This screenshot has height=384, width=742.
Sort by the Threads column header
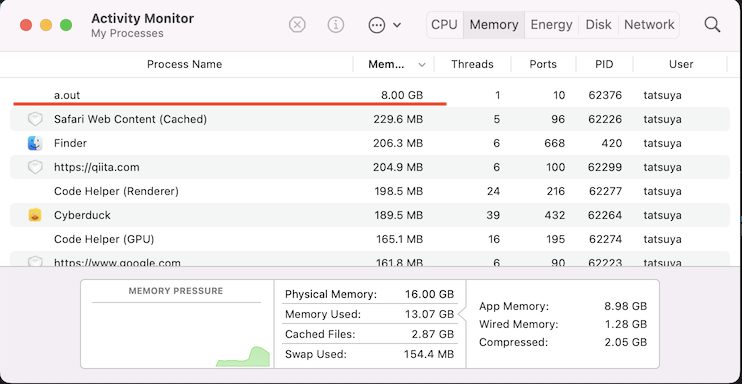click(x=472, y=64)
